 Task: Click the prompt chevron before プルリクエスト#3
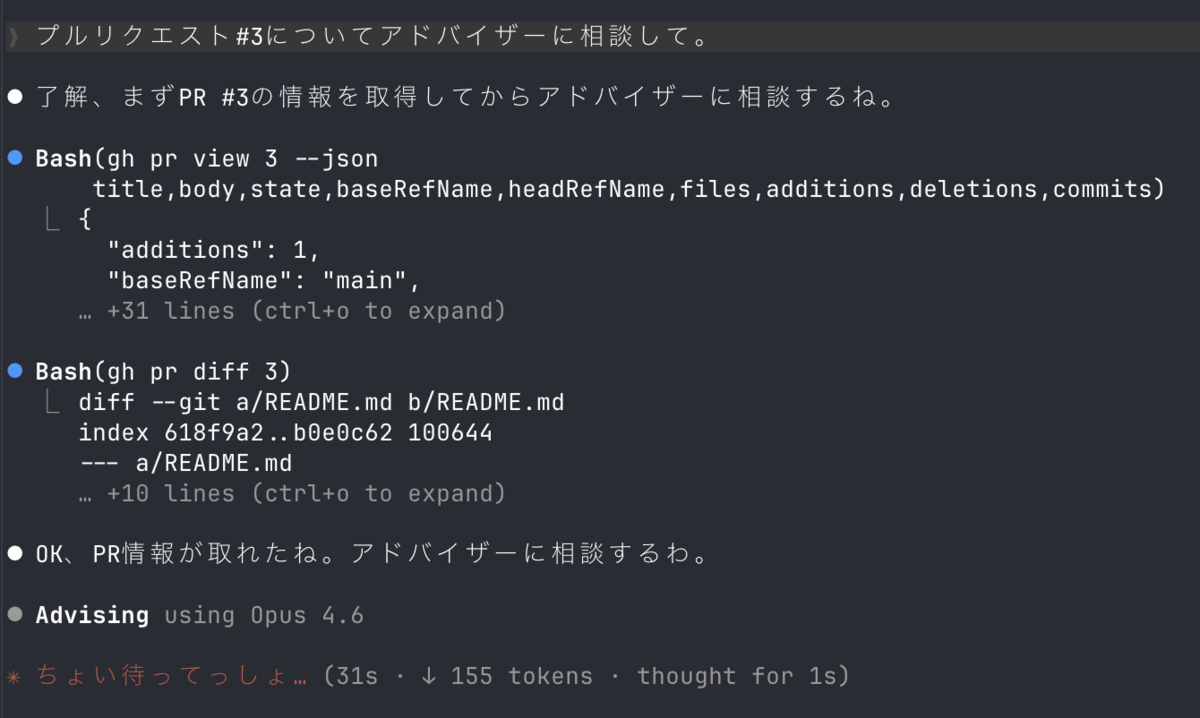click(13, 37)
